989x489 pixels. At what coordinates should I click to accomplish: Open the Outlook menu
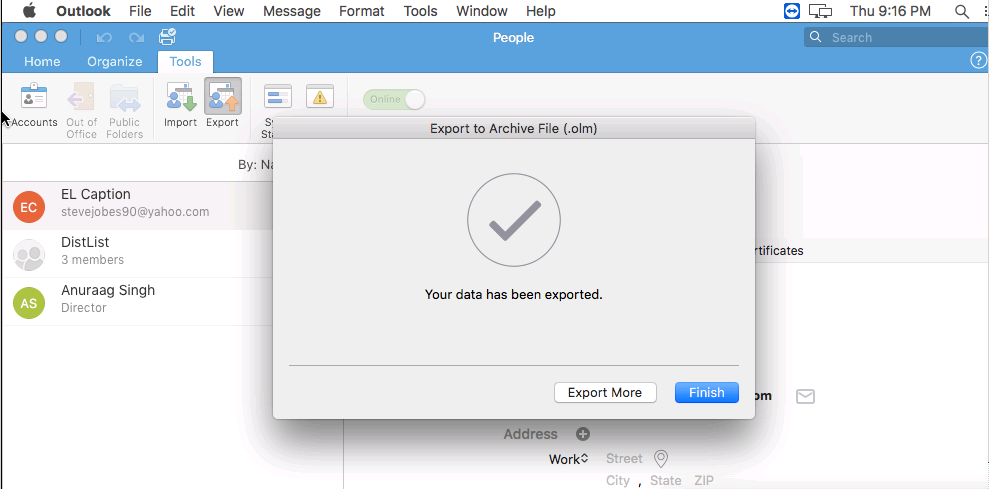click(x=83, y=11)
